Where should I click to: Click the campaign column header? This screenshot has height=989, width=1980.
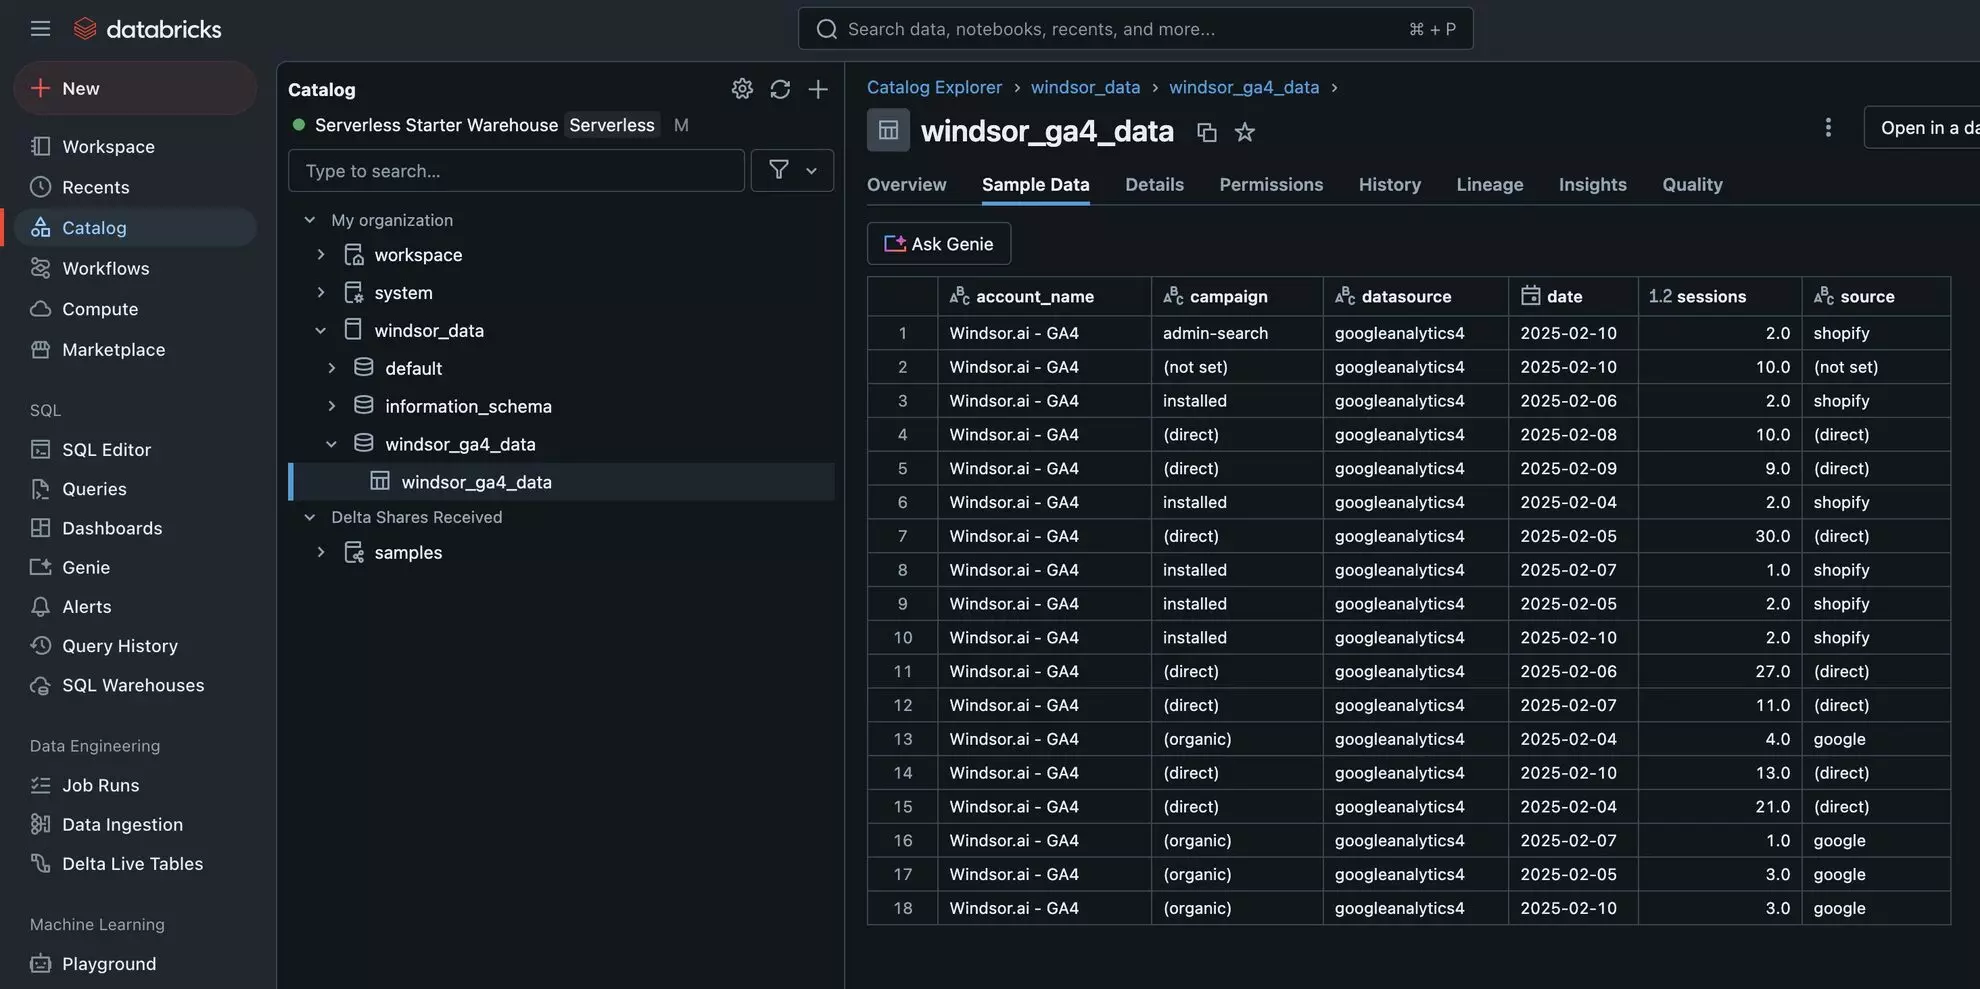pos(1236,296)
